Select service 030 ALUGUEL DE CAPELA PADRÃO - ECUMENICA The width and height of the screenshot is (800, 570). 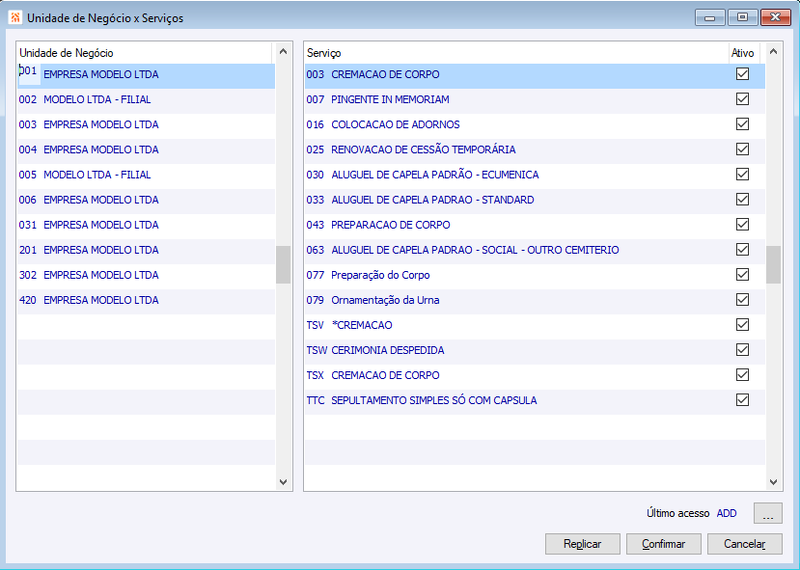pyautogui.click(x=535, y=176)
